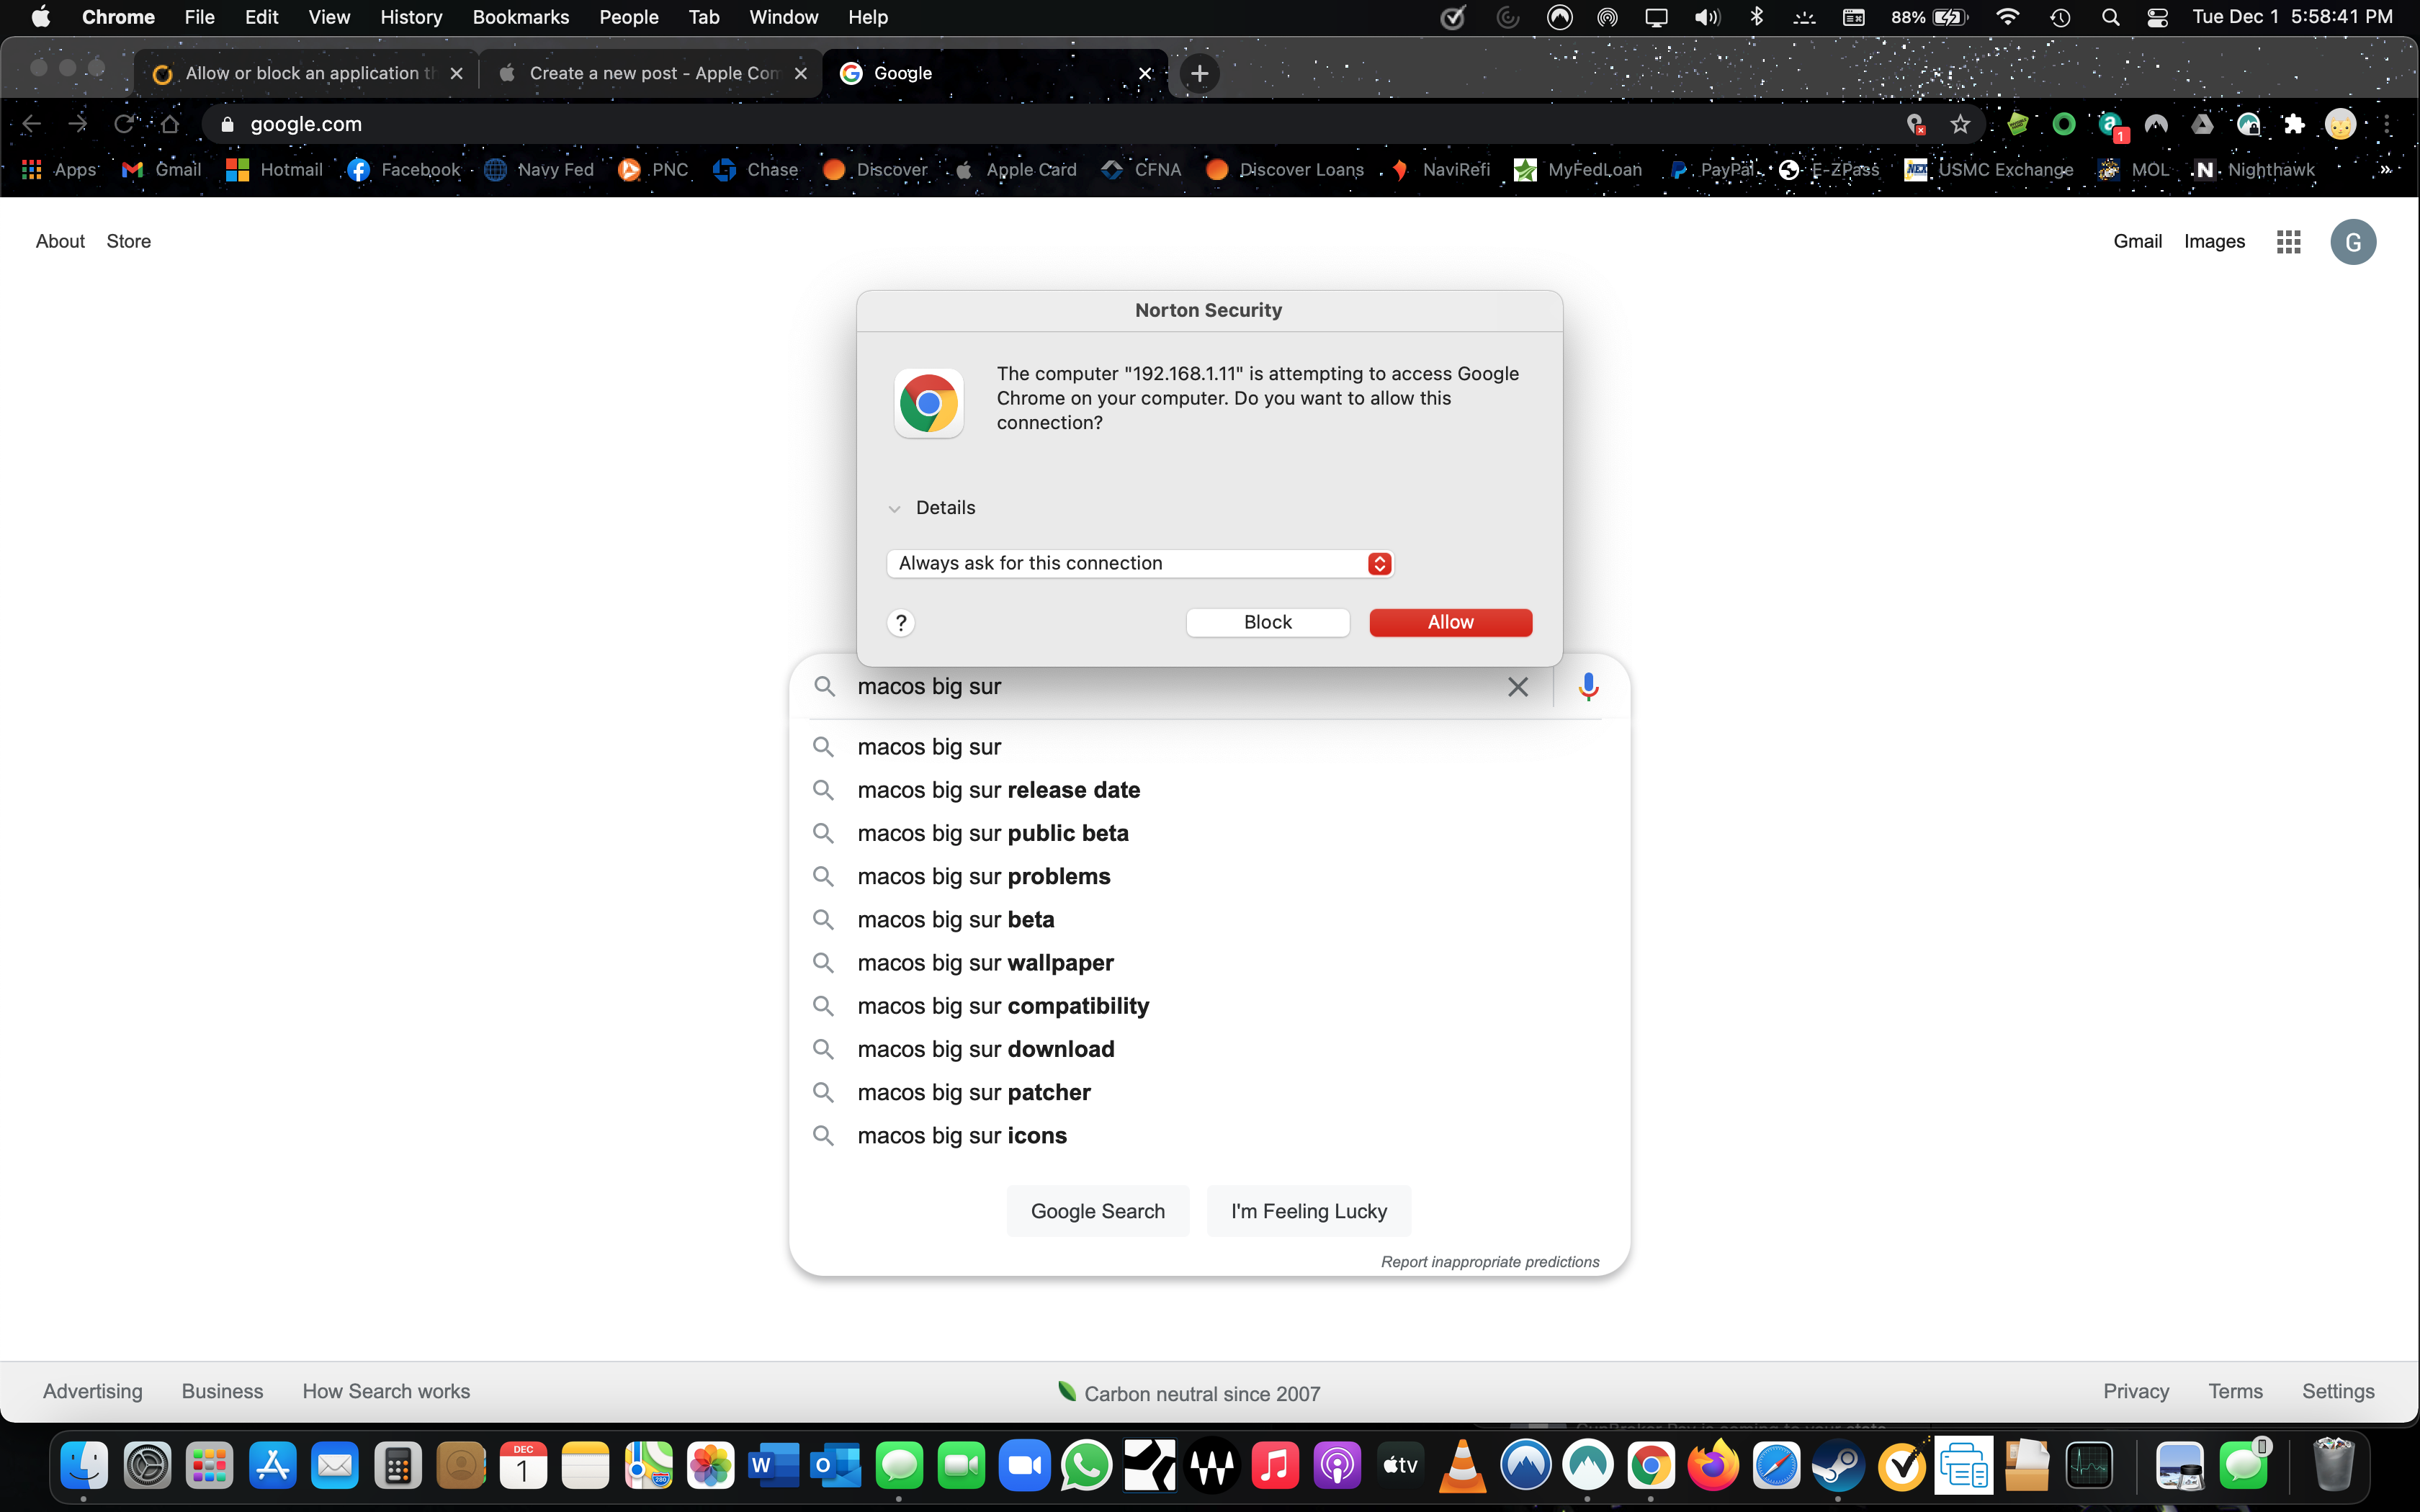Click the voice search microphone icon
The width and height of the screenshot is (2420, 1512).
click(1588, 686)
